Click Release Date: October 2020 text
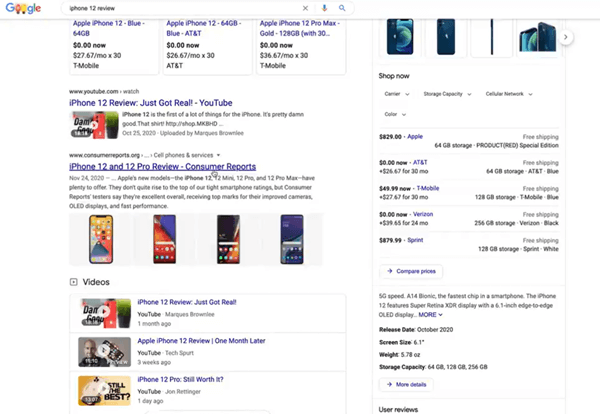This screenshot has width=600, height=414. [416, 329]
